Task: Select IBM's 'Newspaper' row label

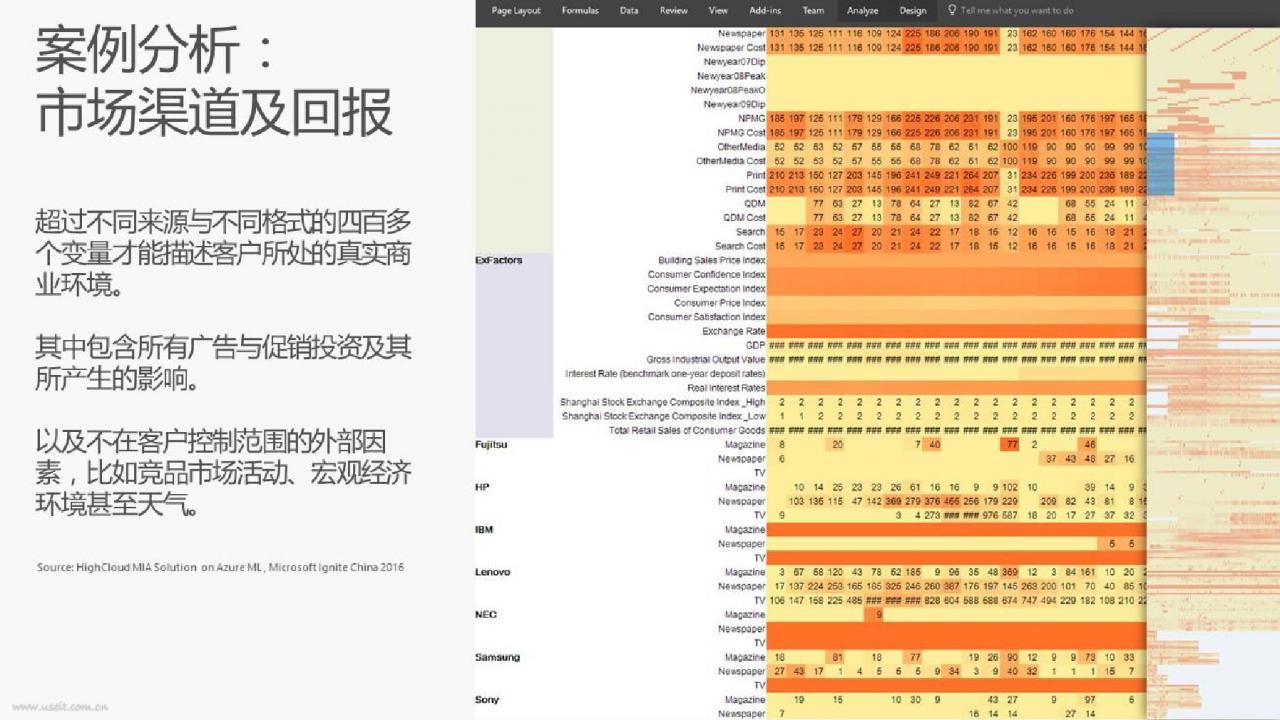Action: coord(741,544)
